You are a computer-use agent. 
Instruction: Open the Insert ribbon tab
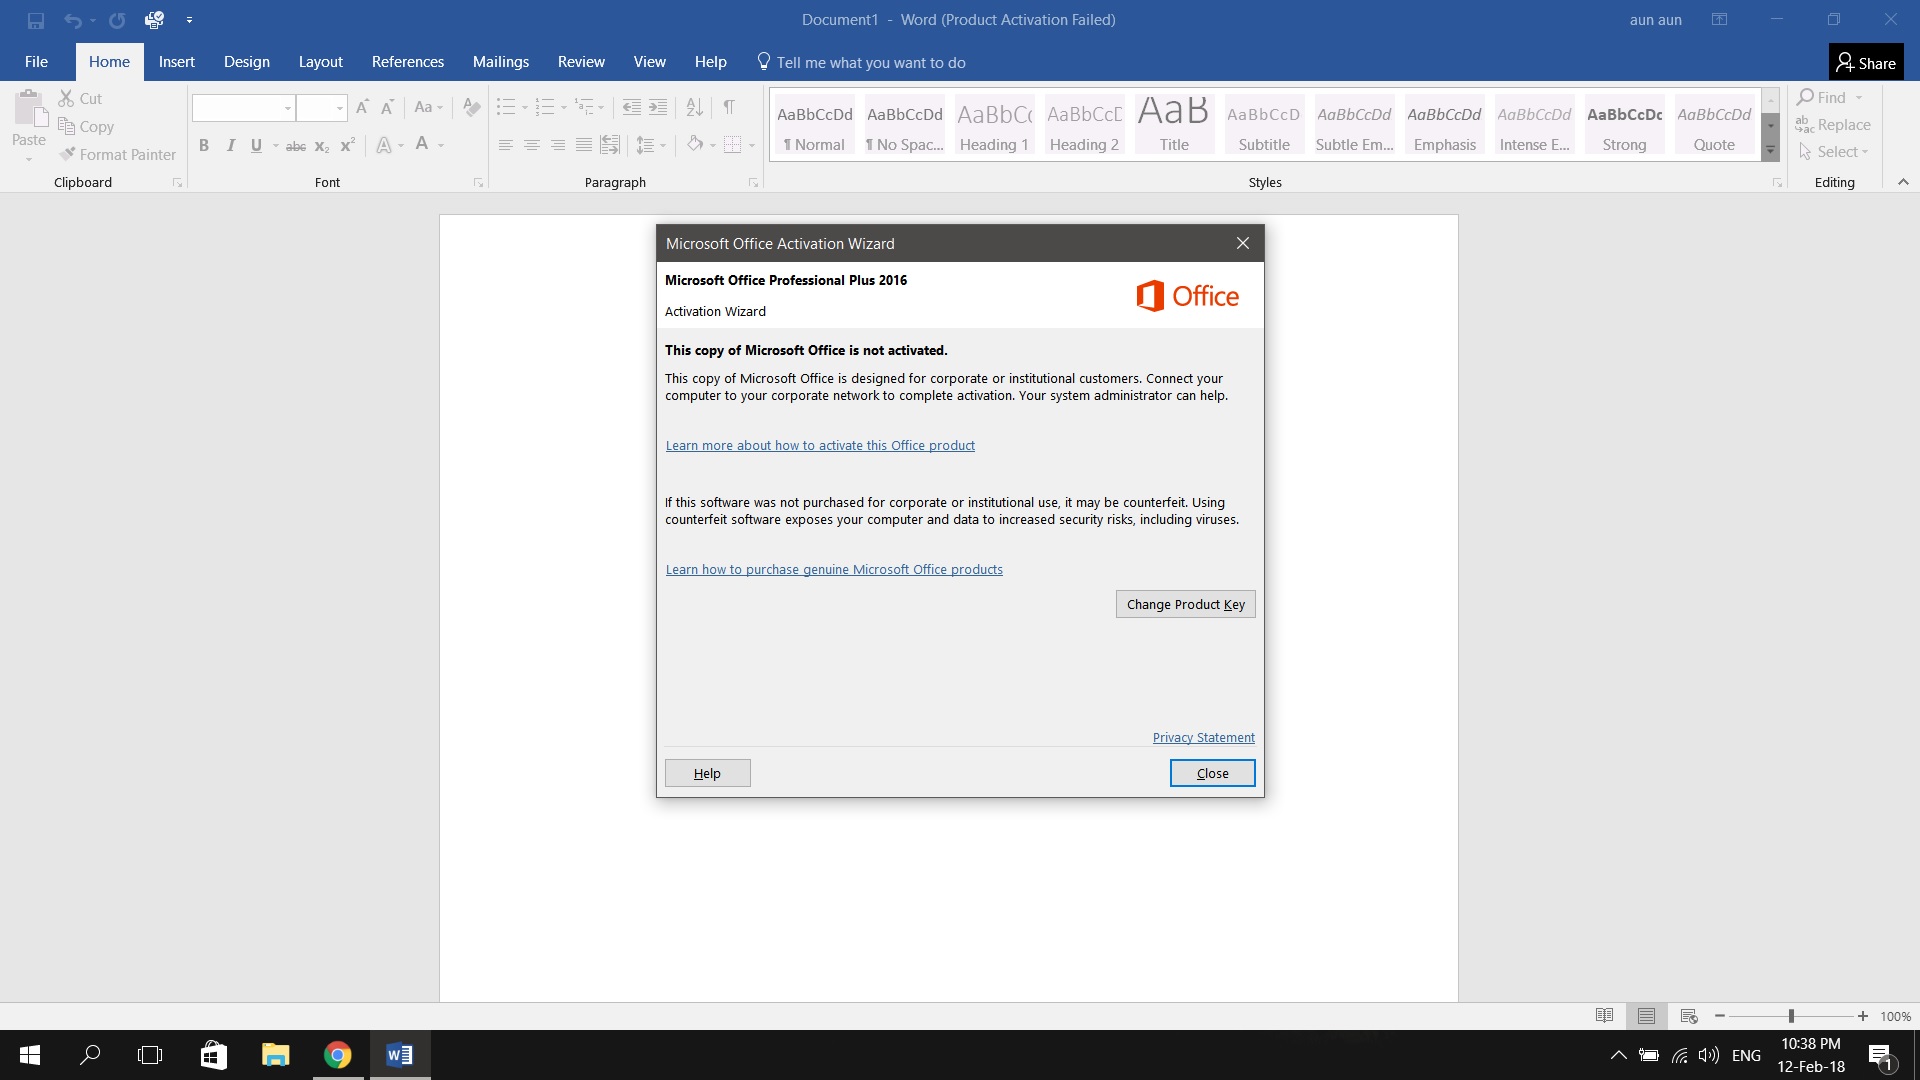click(x=175, y=62)
